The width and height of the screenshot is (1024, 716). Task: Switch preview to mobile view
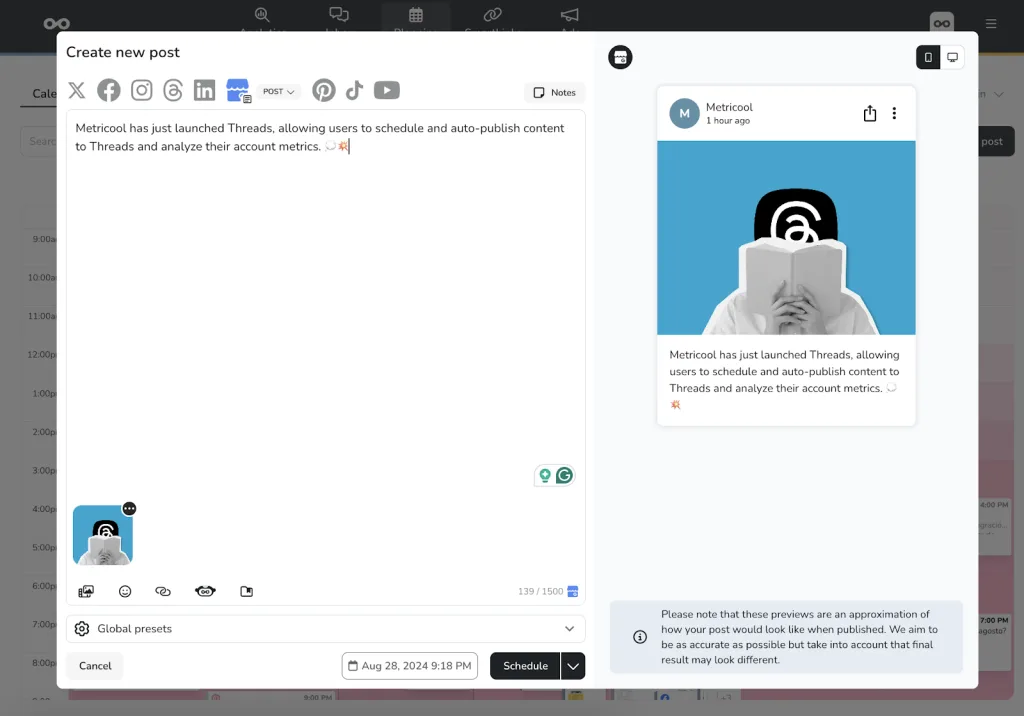pos(928,57)
